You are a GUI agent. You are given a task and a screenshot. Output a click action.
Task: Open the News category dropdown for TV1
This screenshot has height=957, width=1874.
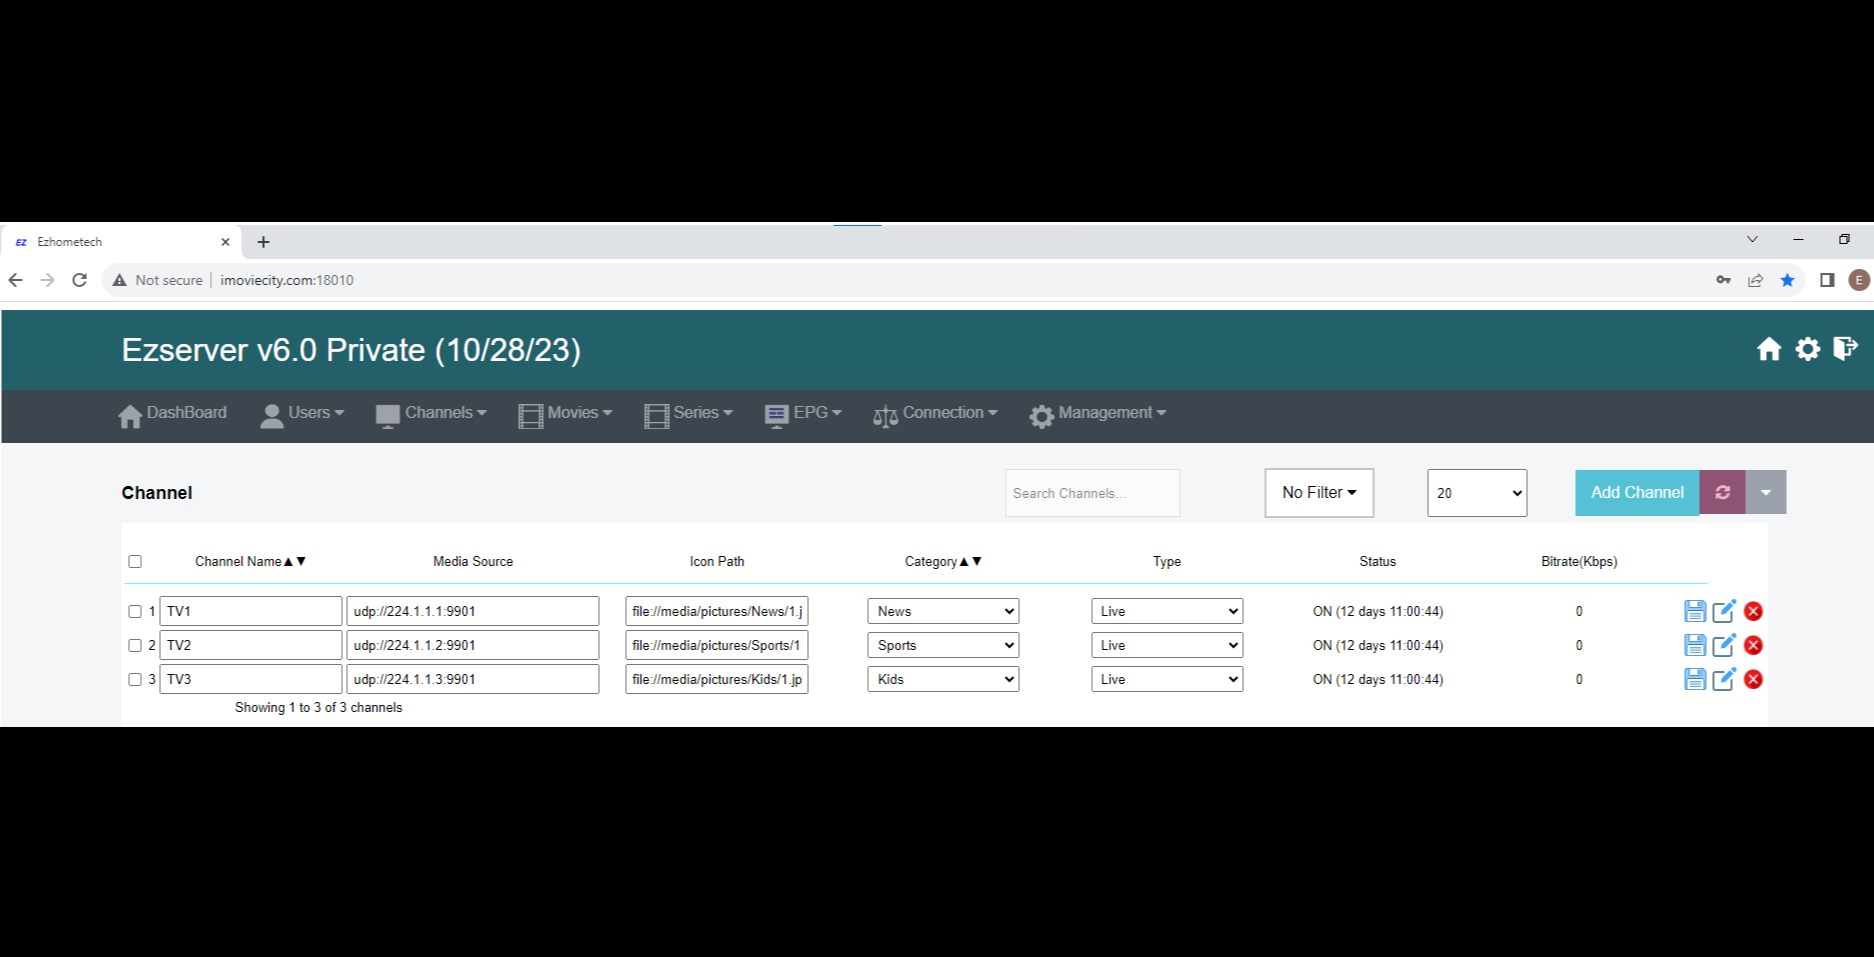point(943,611)
